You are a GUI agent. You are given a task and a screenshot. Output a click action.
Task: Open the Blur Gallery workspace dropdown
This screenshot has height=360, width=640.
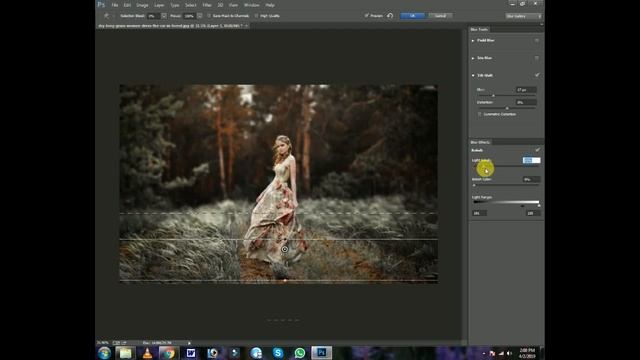(x=524, y=16)
